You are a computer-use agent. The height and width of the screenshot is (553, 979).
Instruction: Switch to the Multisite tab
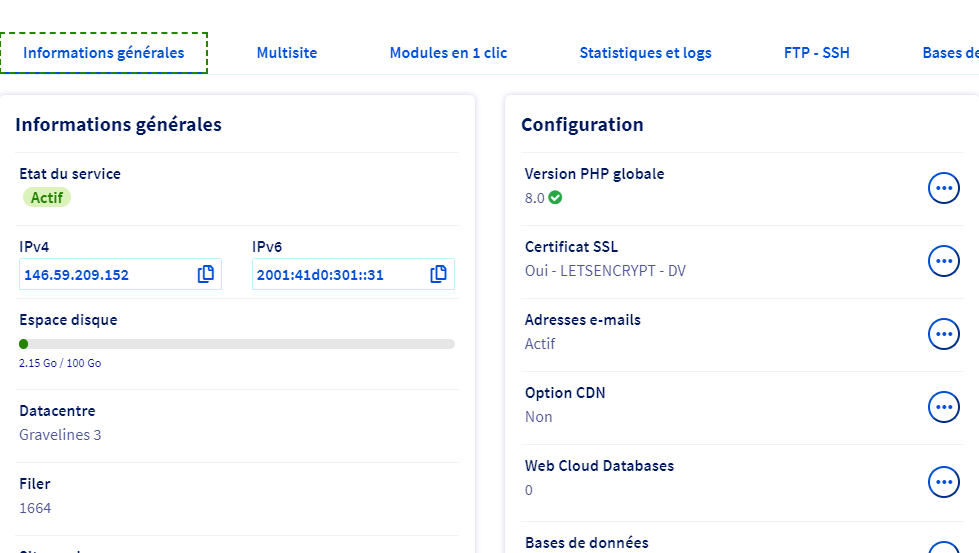(x=286, y=53)
